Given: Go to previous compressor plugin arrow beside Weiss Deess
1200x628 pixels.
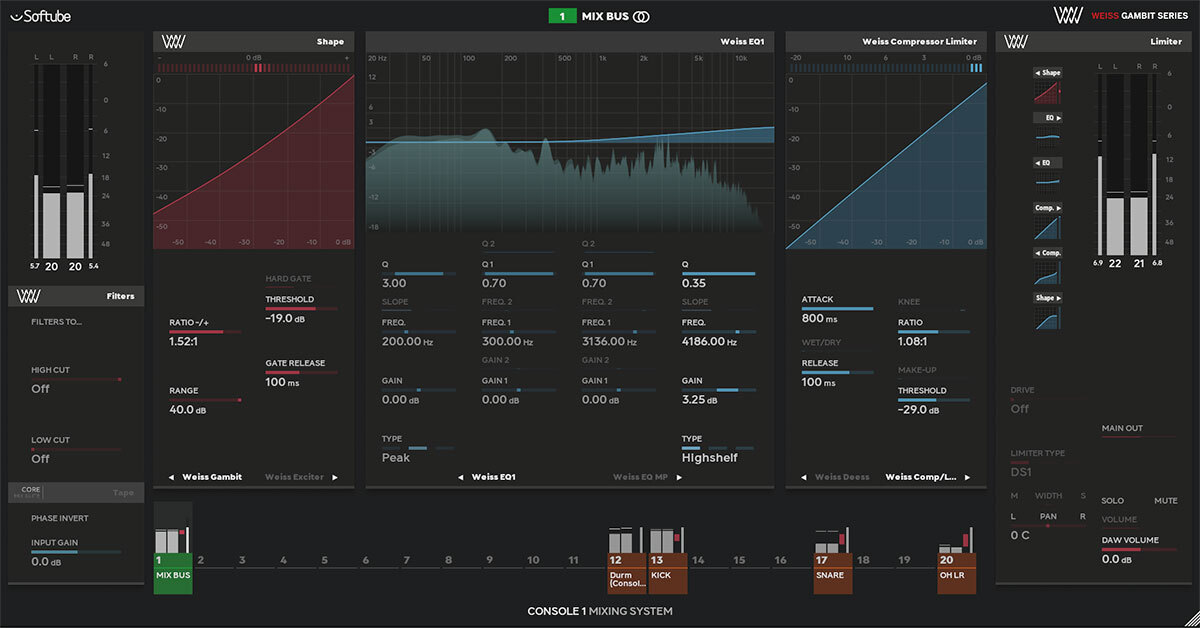Looking at the screenshot, I should coord(805,477).
